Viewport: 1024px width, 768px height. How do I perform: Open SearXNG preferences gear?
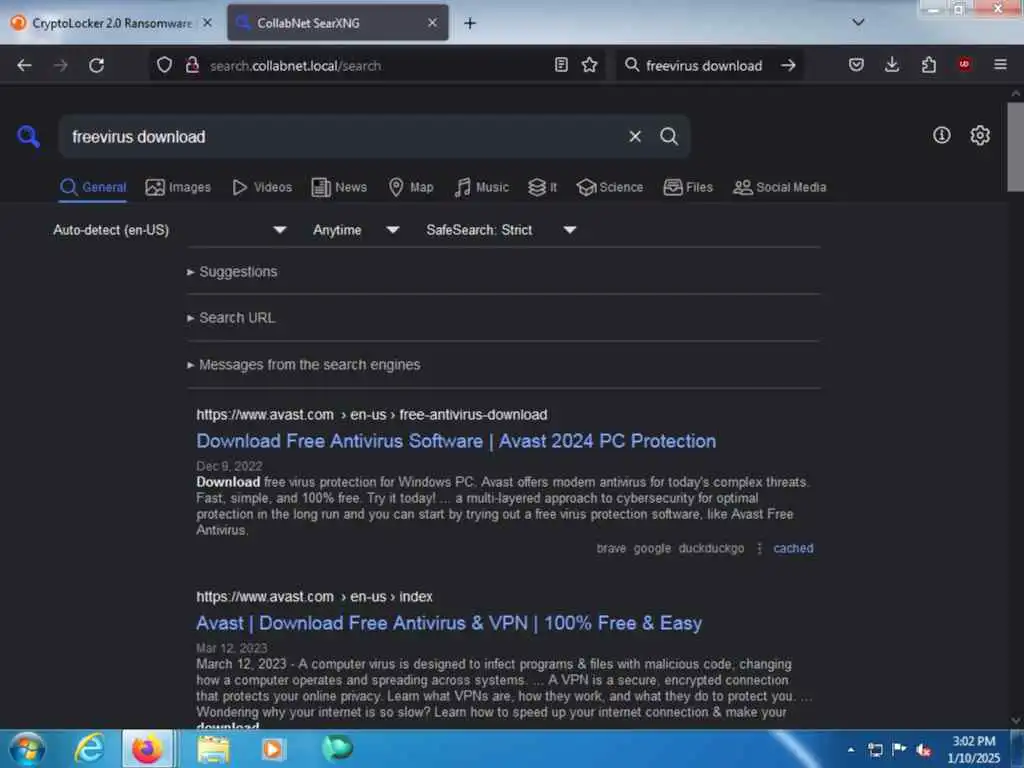point(980,135)
